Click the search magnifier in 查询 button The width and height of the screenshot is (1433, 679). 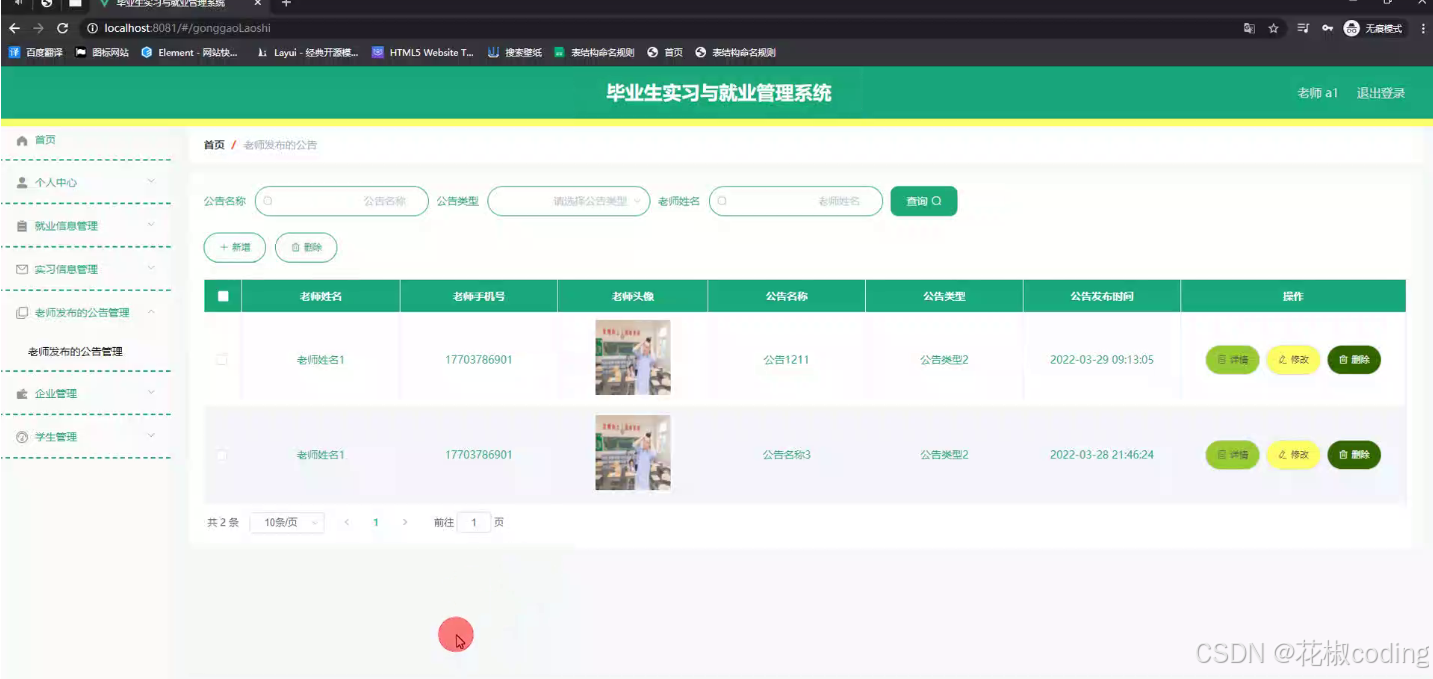click(938, 200)
